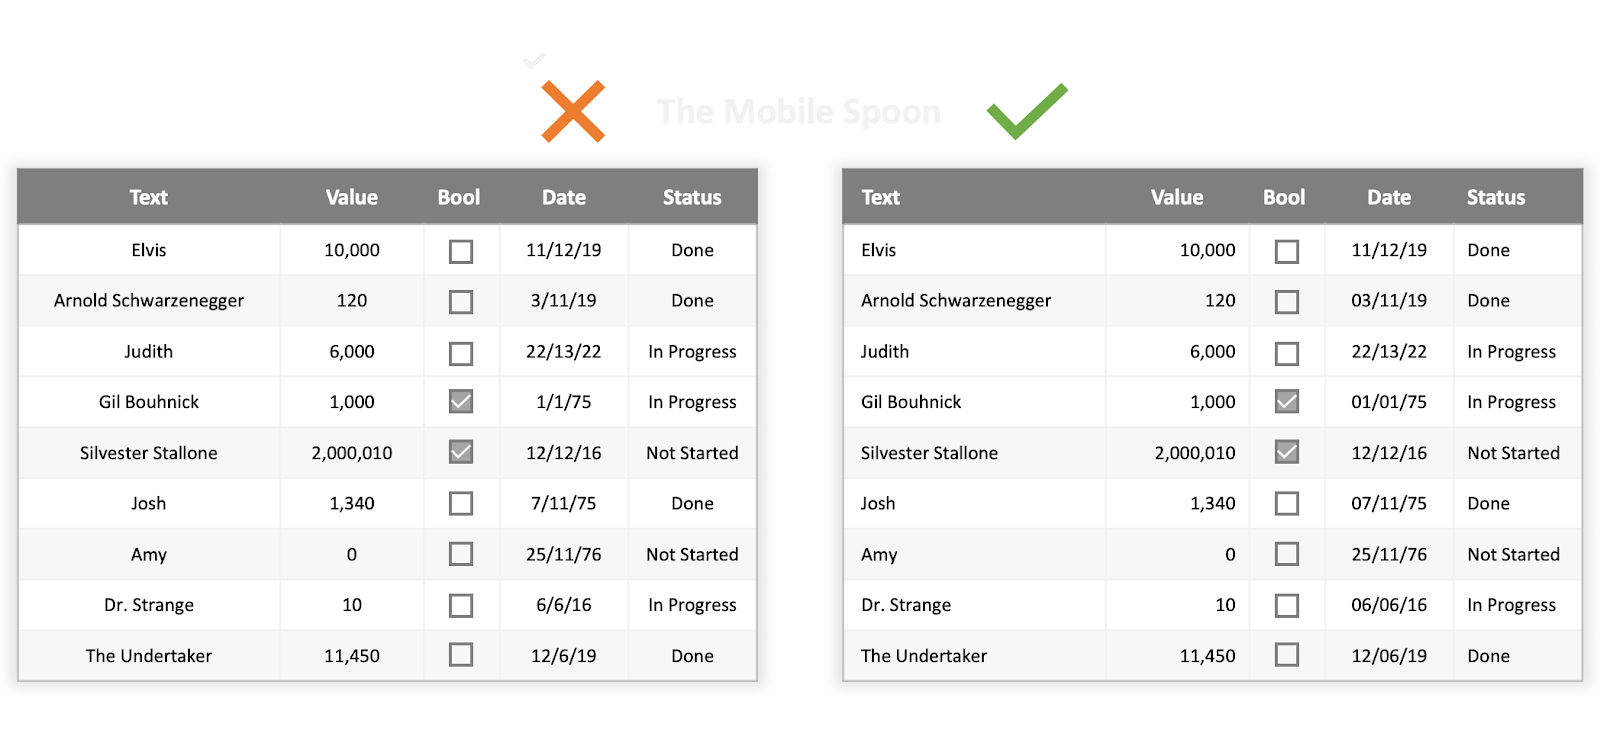Uncheck Silvester Stallone's checkbox in the left-aligned table

1287,453
